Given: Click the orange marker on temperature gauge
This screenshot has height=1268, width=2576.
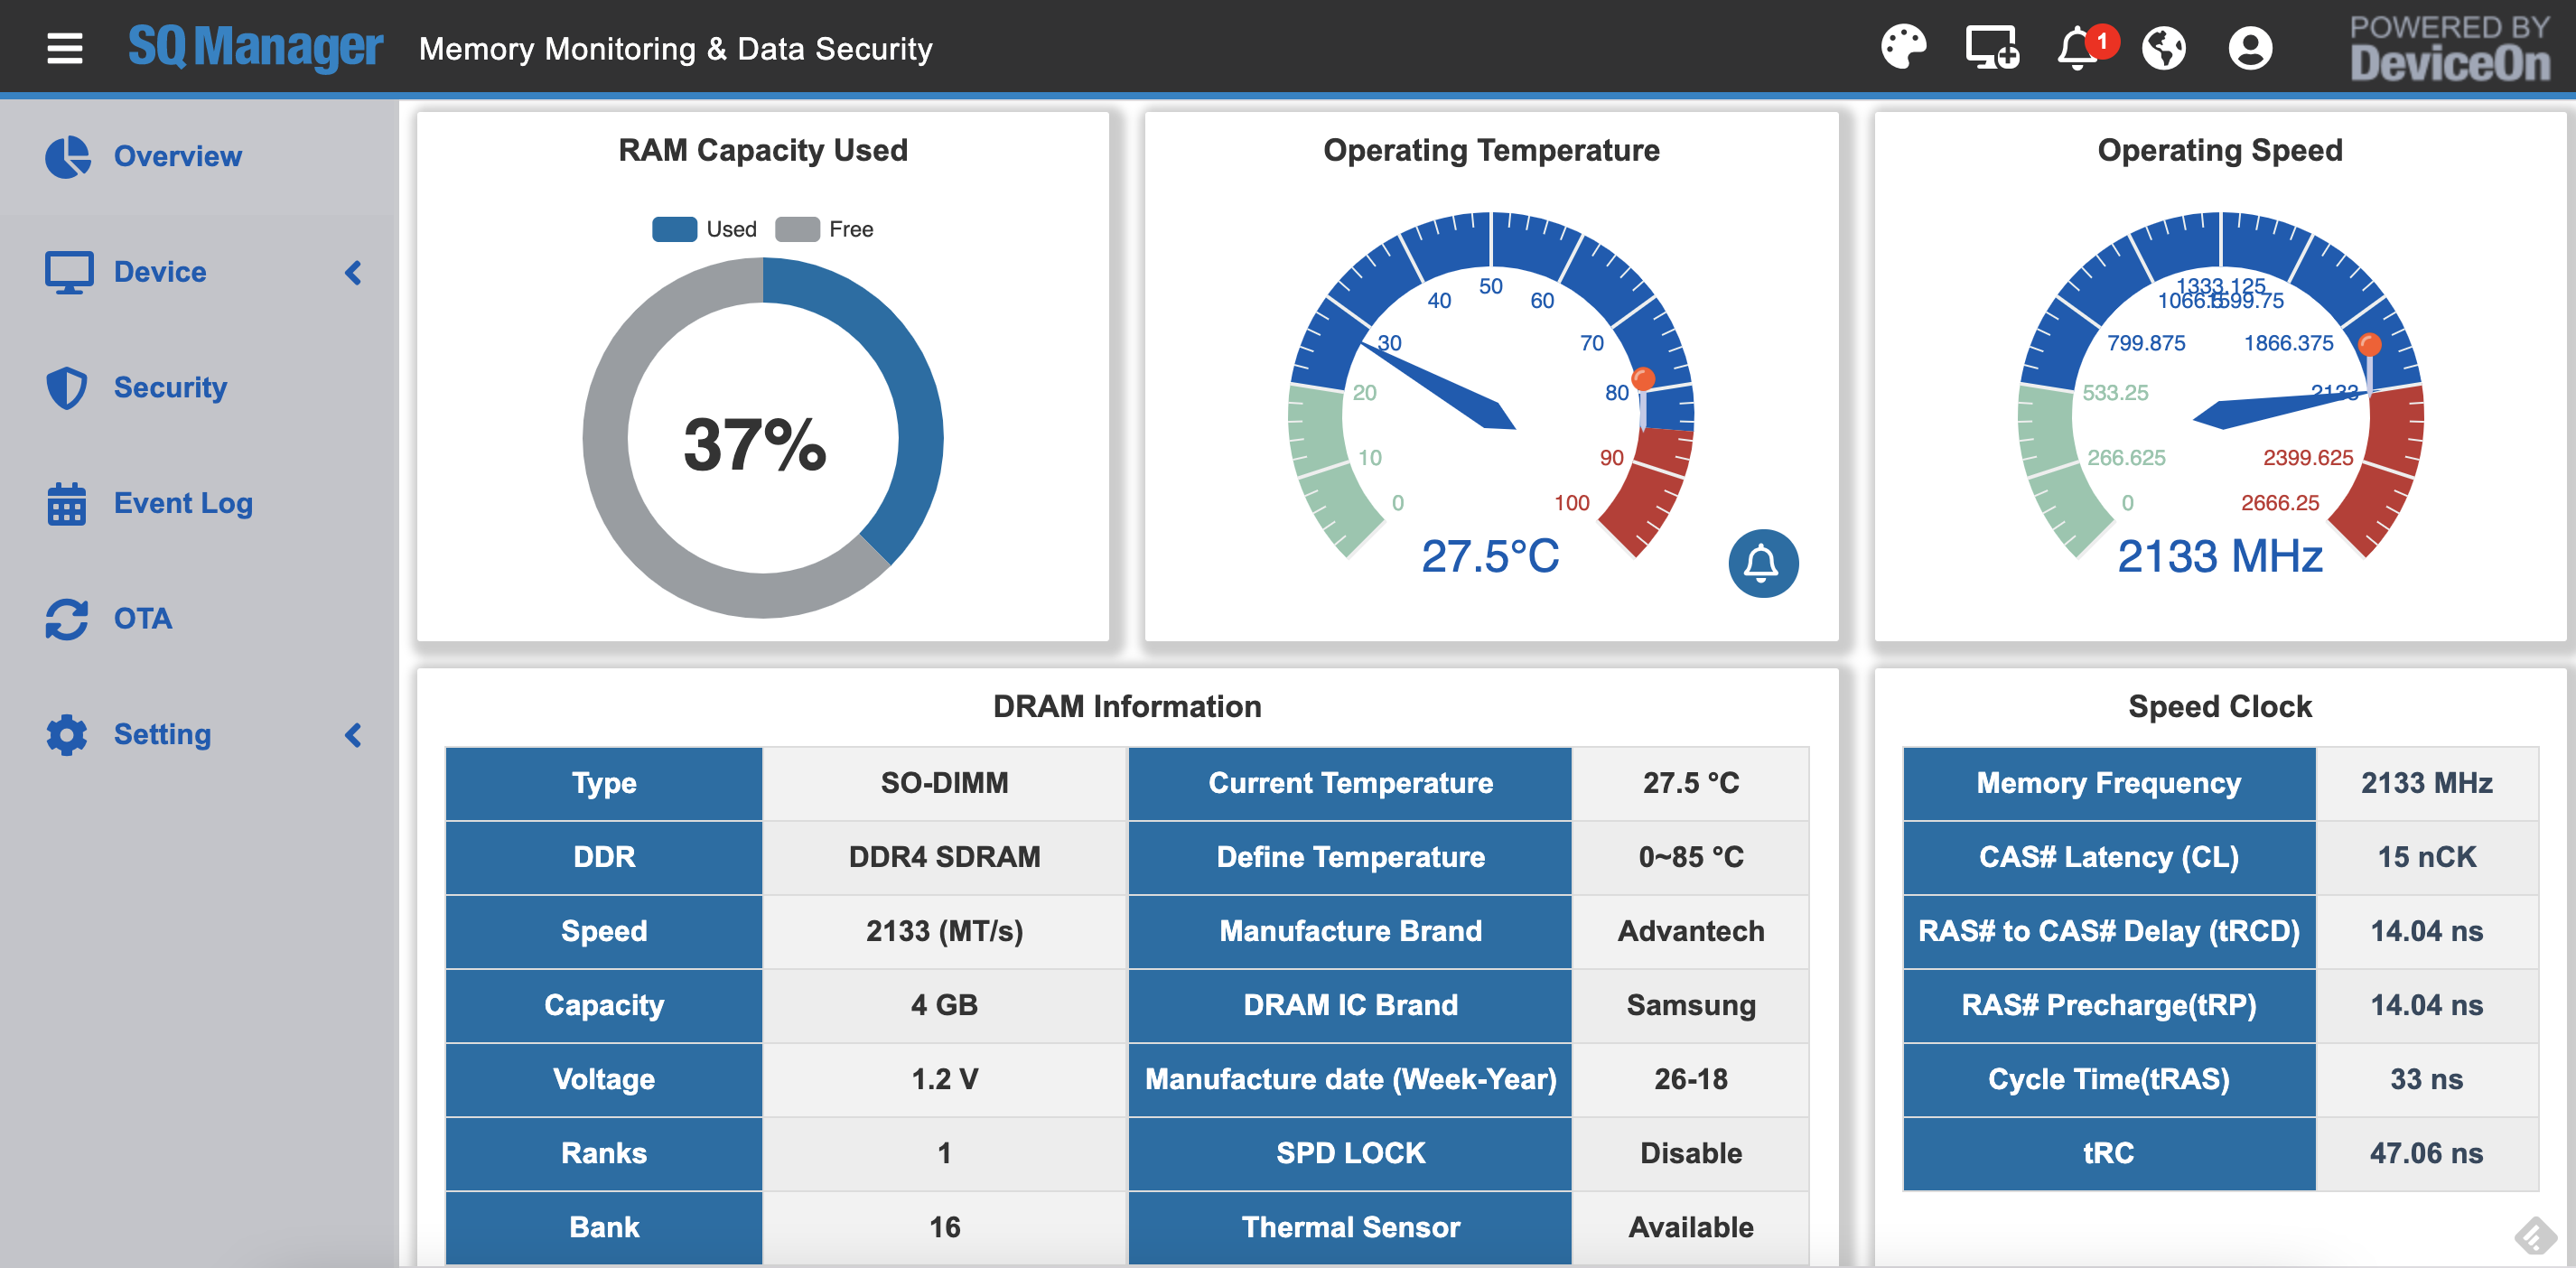Looking at the screenshot, I should [1643, 378].
